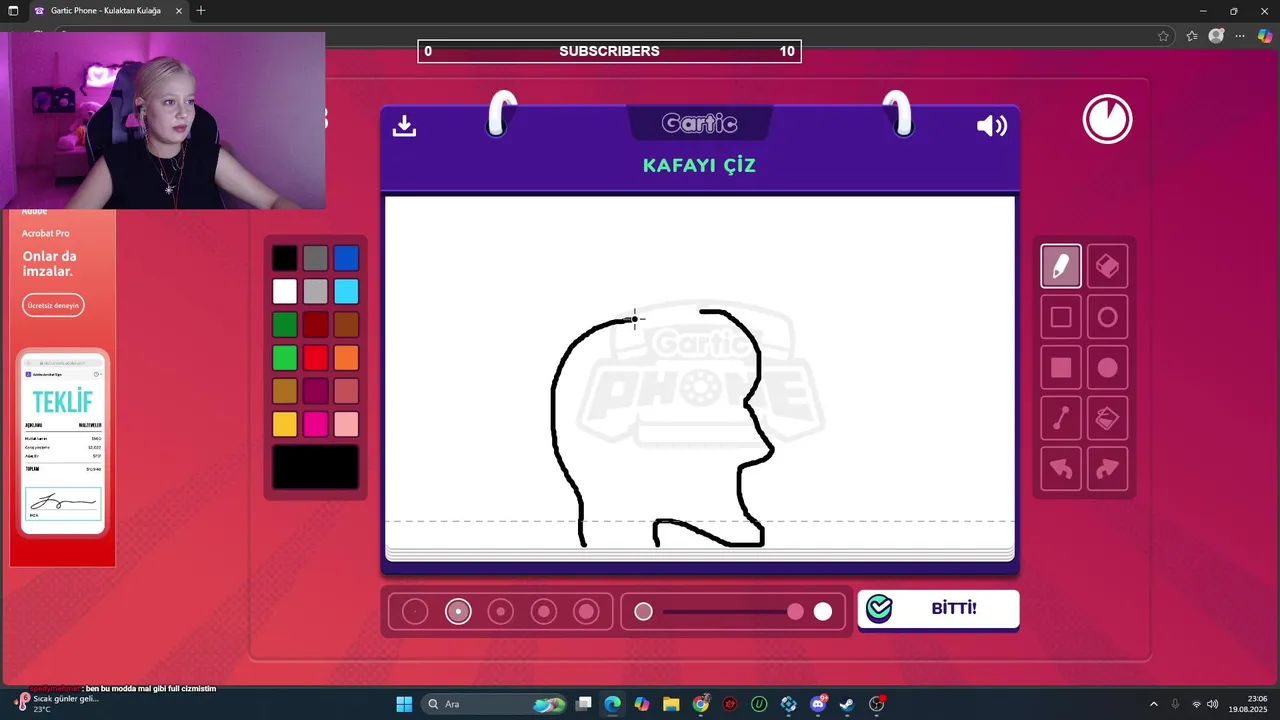Select the paint bucket fill tool
This screenshot has height=720, width=1280.
pyautogui.click(x=1107, y=418)
